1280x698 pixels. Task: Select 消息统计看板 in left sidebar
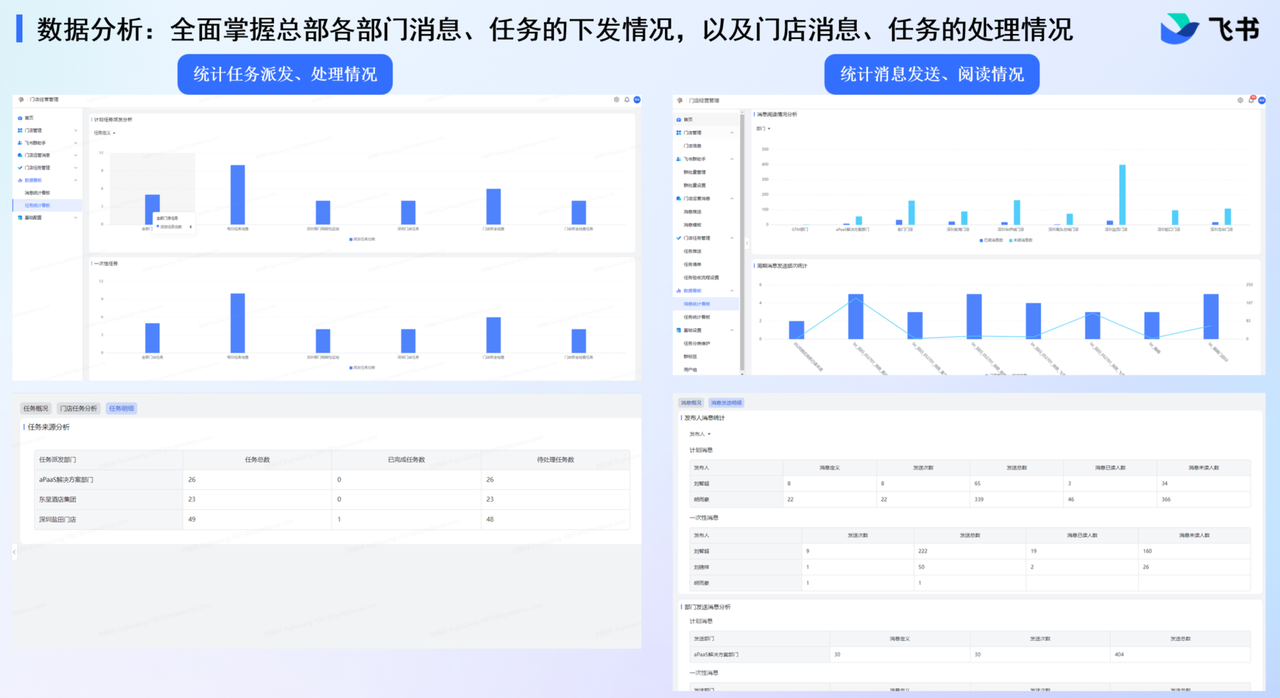[x=37, y=193]
